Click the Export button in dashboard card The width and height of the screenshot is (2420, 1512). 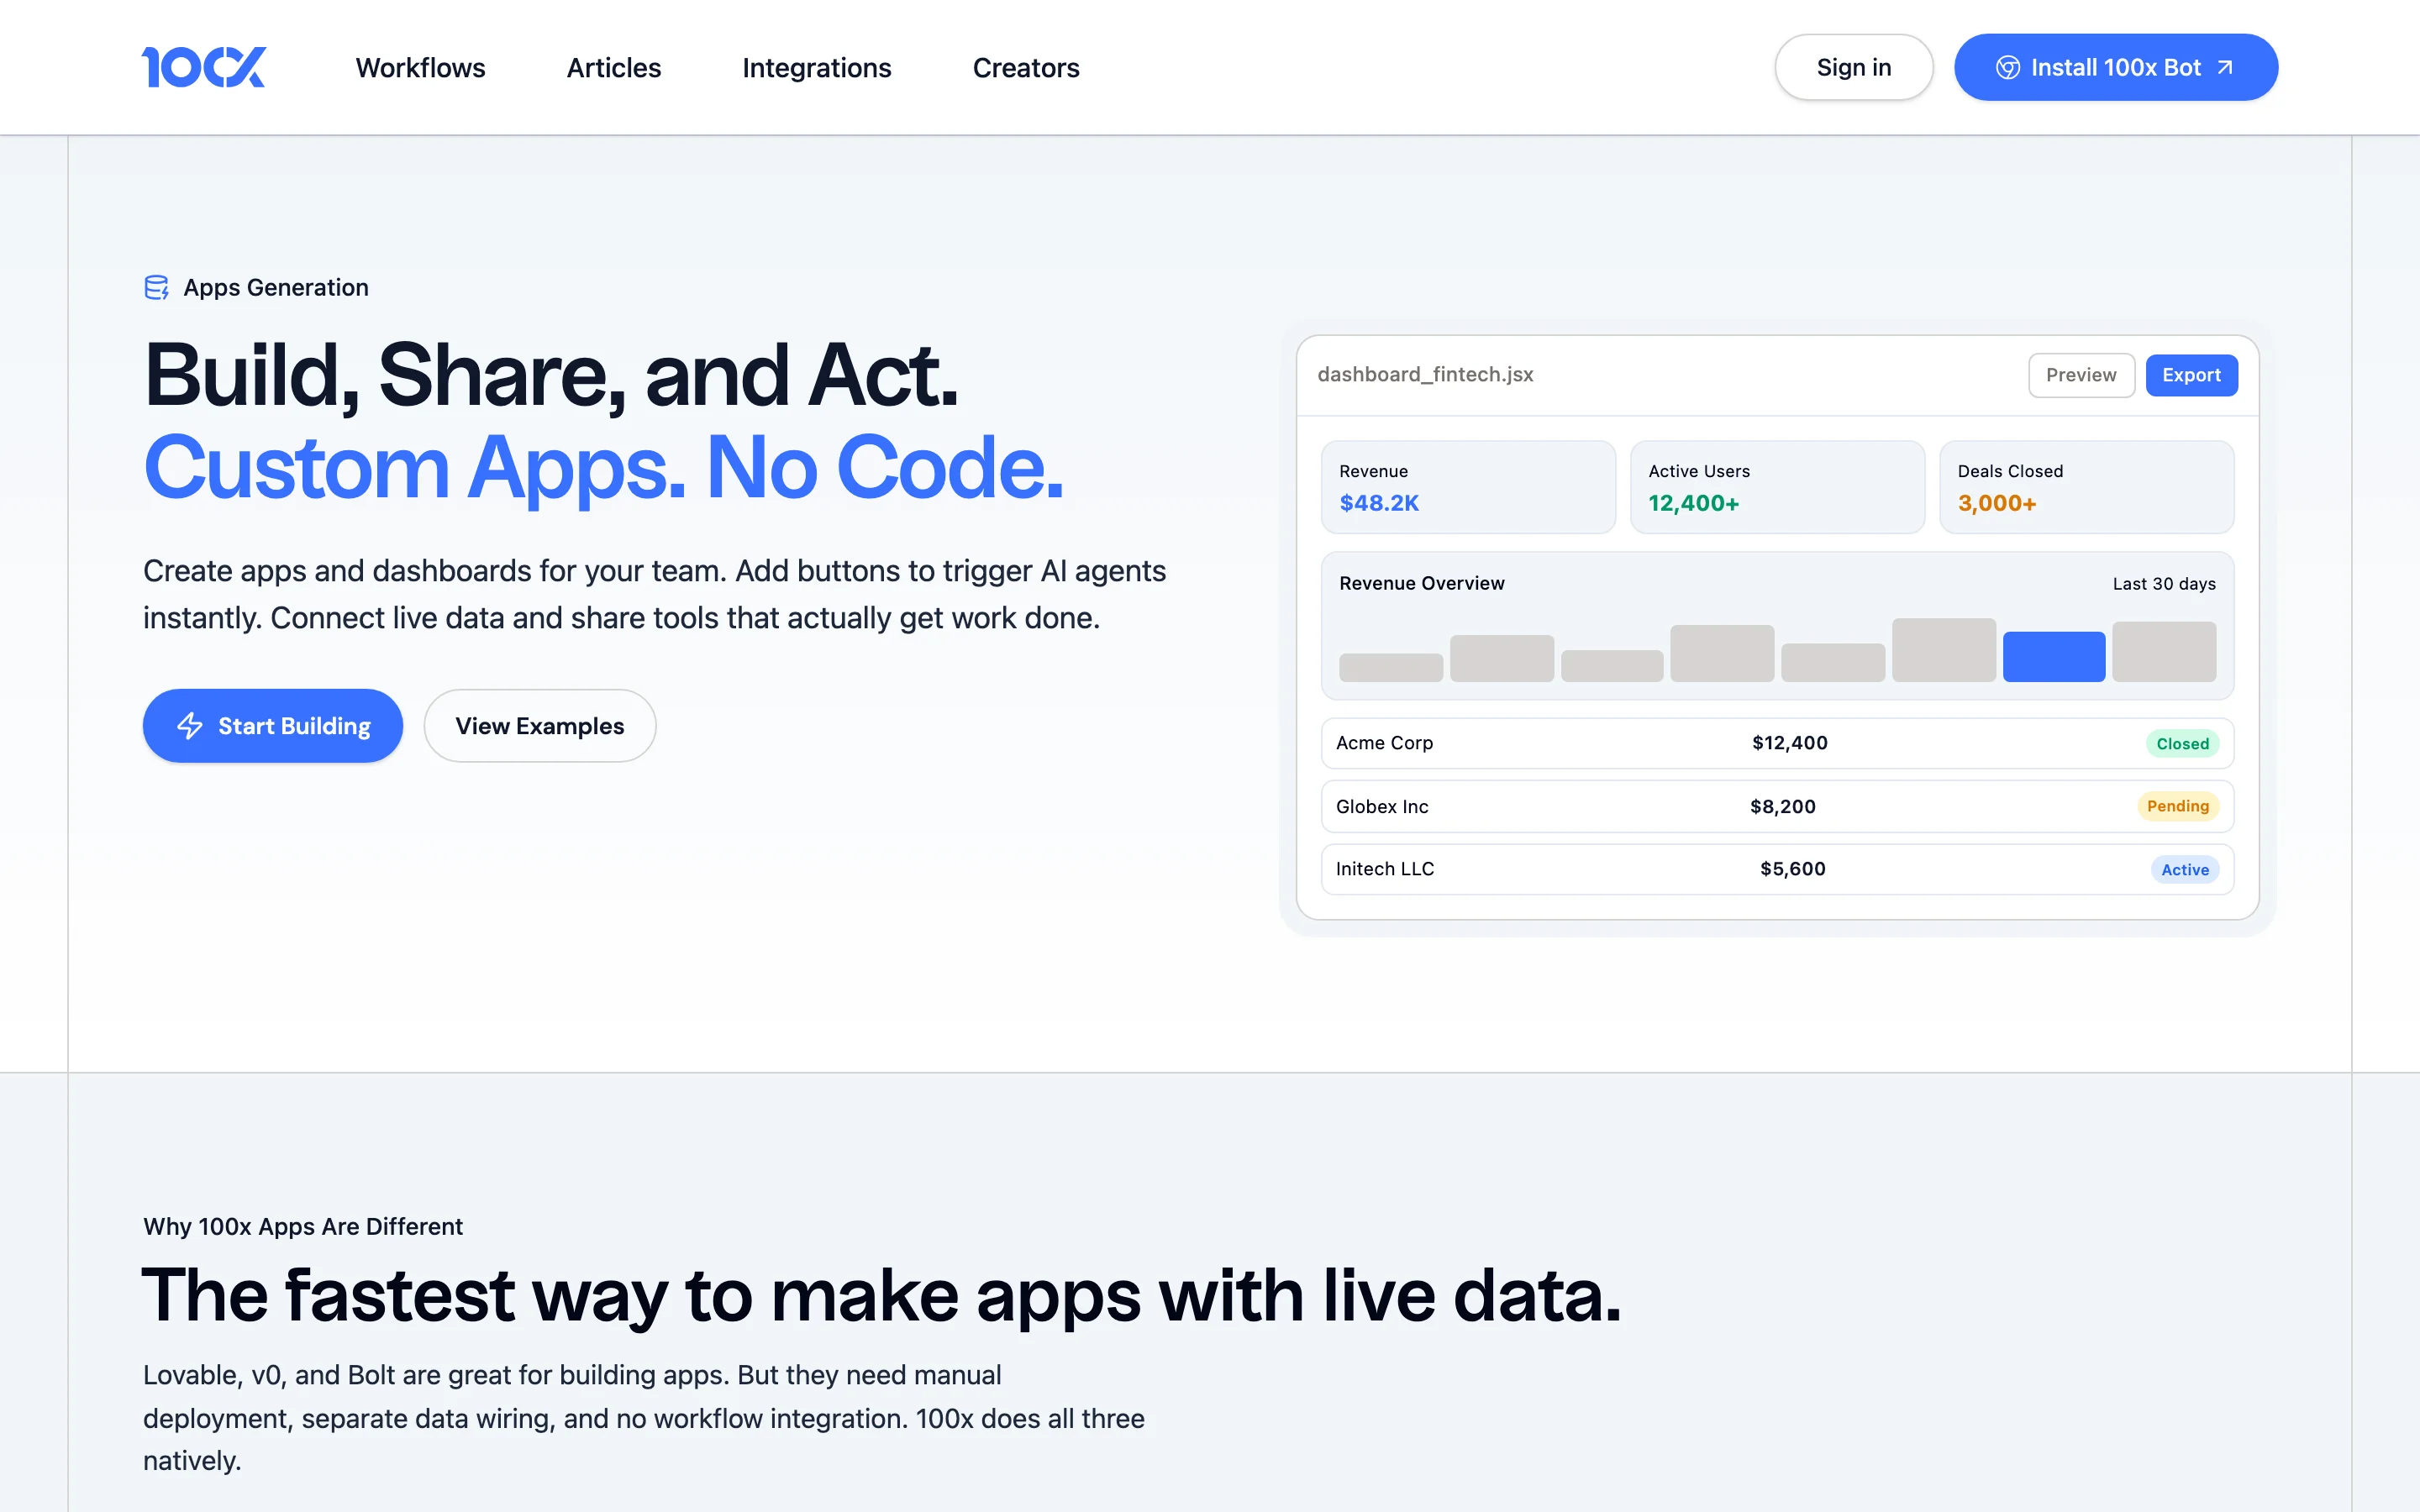pyautogui.click(x=2191, y=375)
